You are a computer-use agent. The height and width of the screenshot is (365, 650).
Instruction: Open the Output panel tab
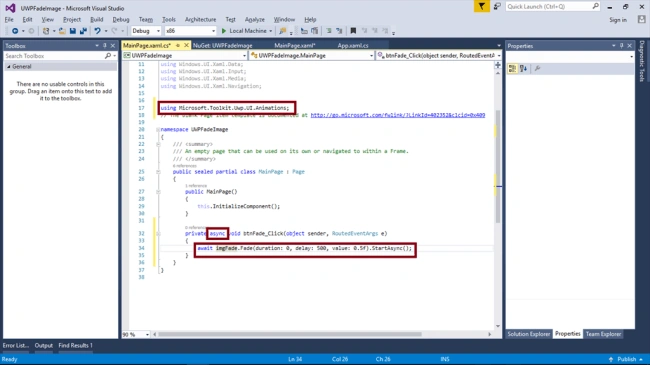pyautogui.click(x=44, y=346)
